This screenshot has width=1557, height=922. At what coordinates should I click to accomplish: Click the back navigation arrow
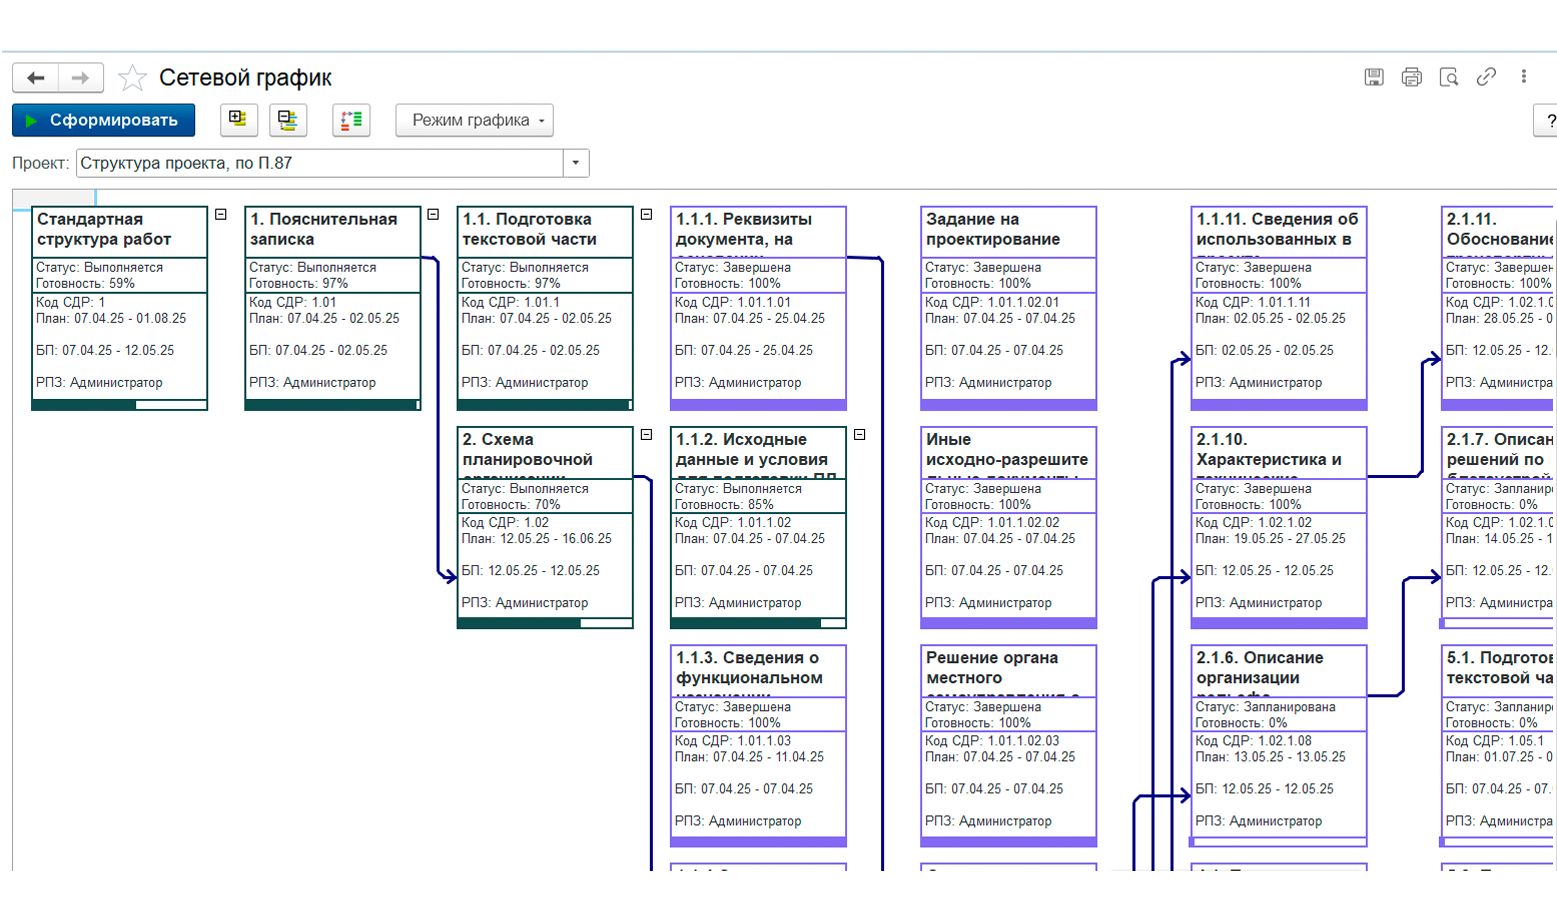[36, 78]
